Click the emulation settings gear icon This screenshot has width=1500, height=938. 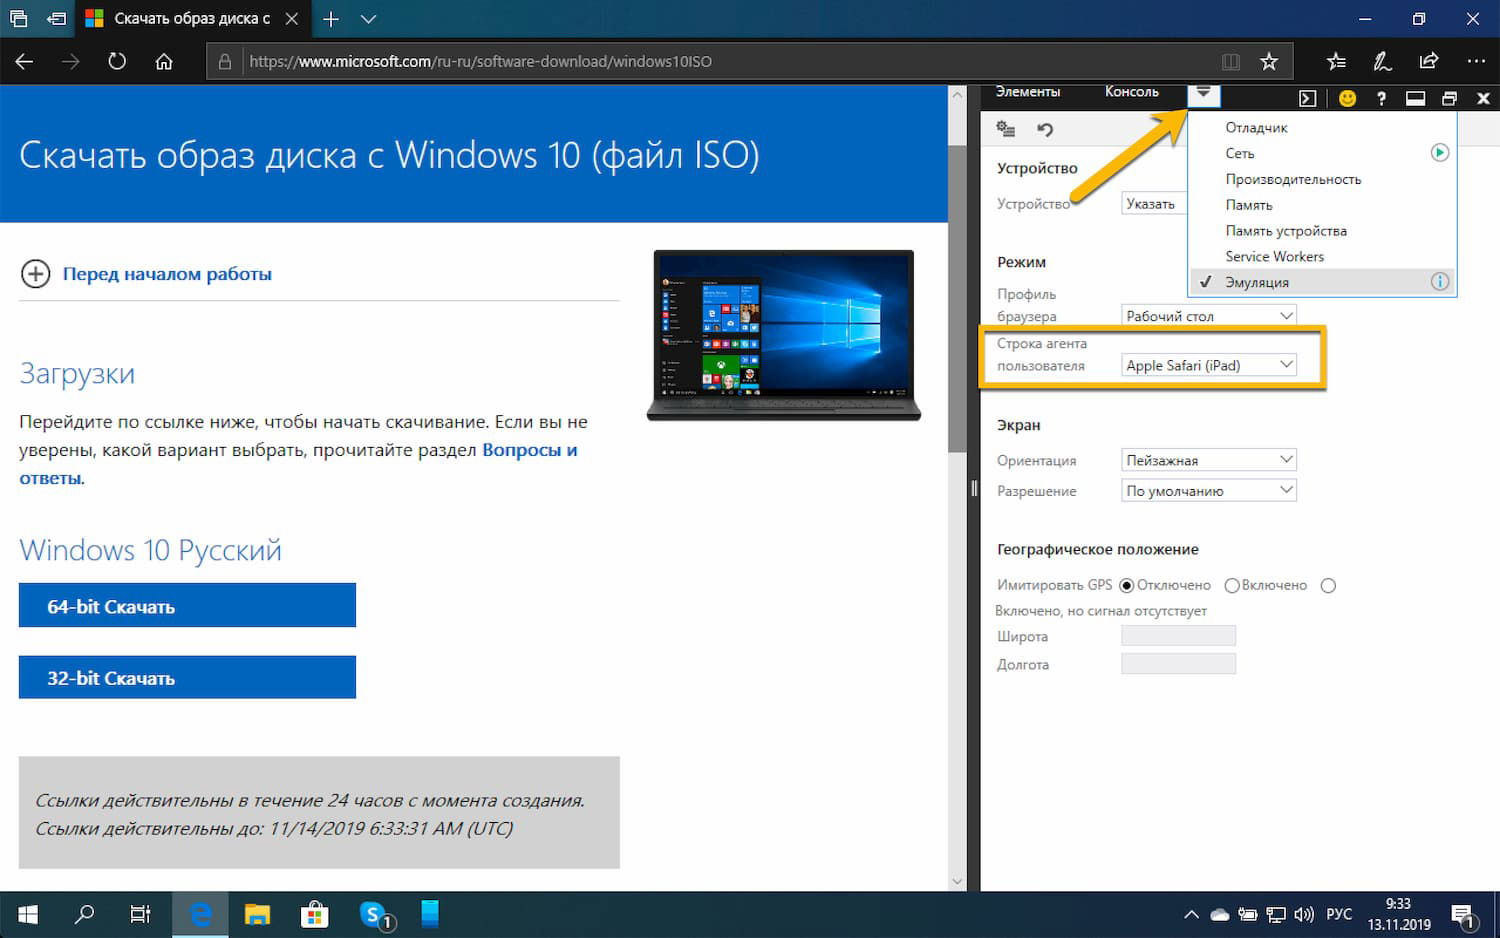[x=1005, y=129]
